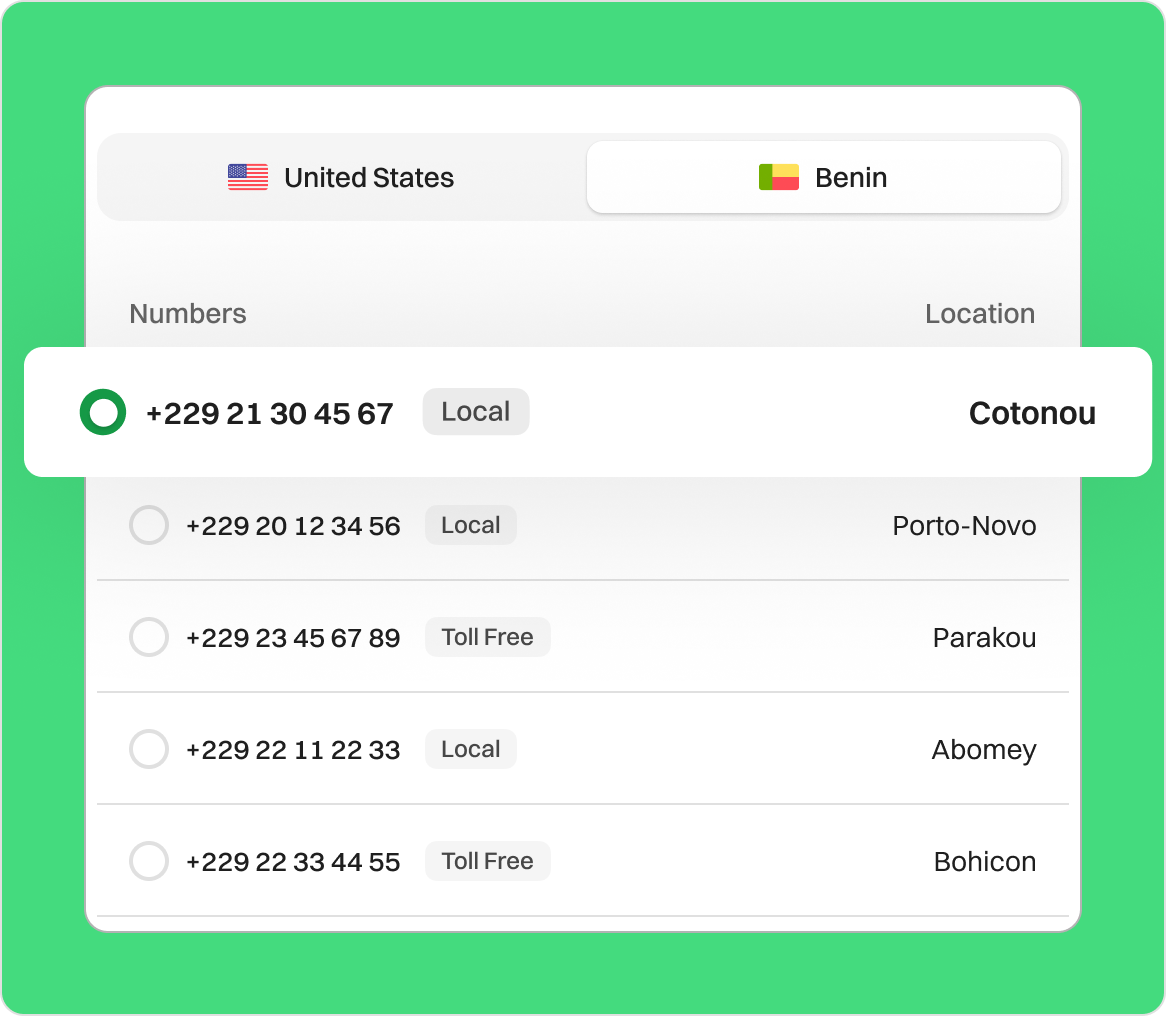
Task: Select the Bohicon number radio button
Action: click(x=149, y=862)
